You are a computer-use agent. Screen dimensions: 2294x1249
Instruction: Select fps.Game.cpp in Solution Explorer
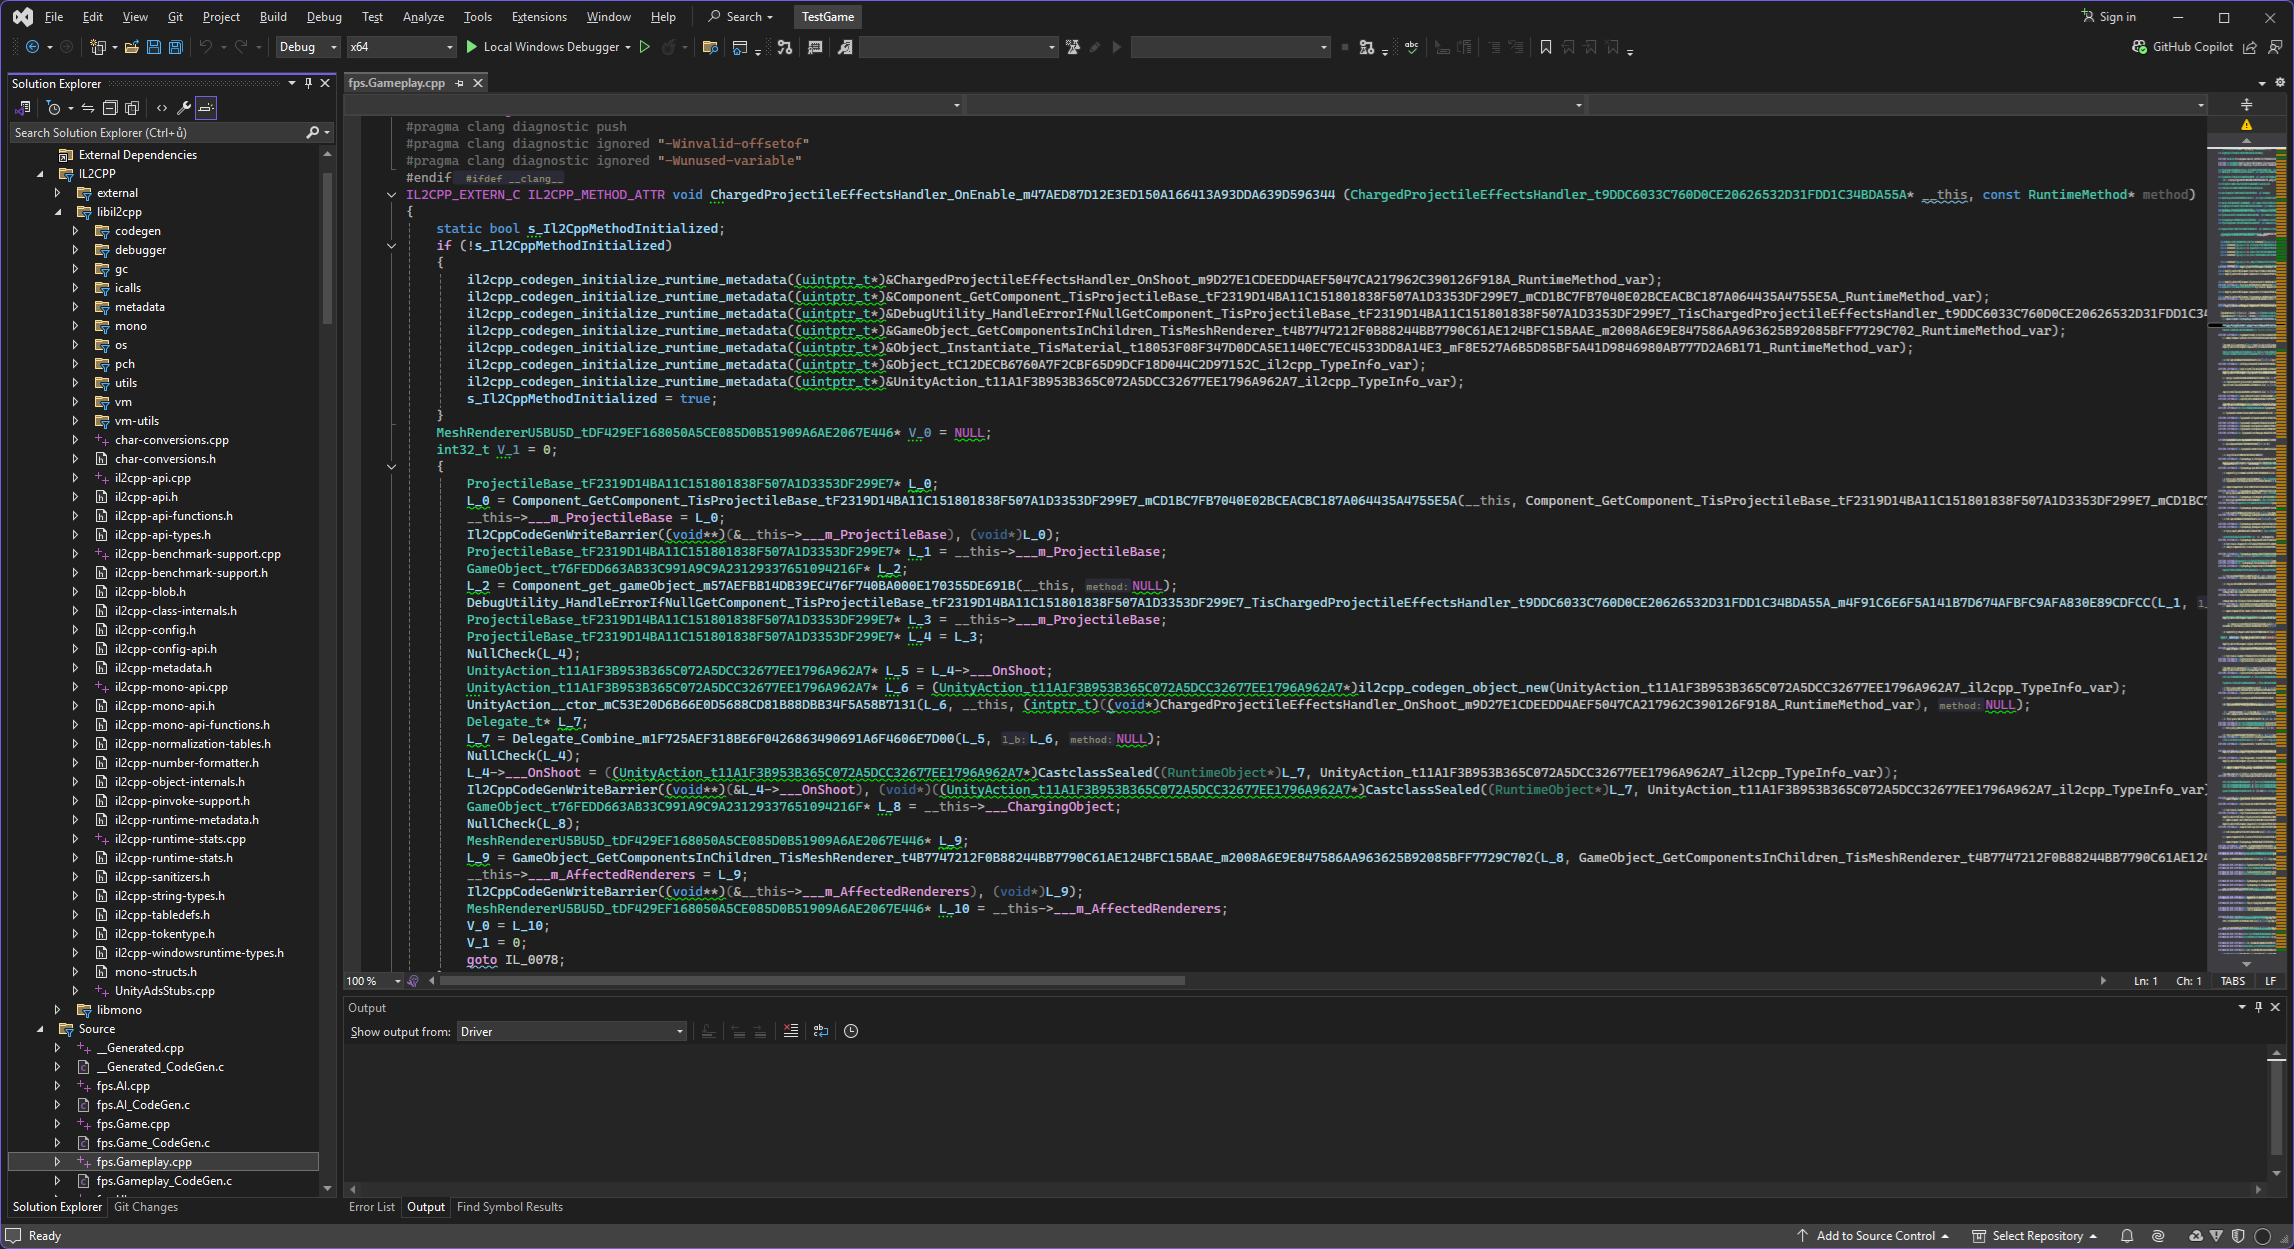(x=133, y=1124)
